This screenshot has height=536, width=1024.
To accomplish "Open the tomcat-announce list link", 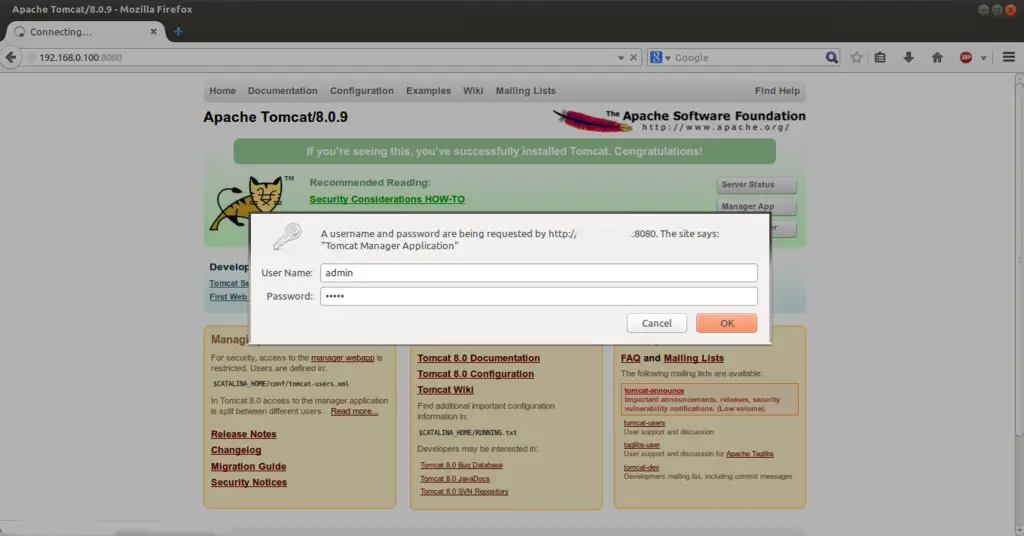I will (654, 390).
